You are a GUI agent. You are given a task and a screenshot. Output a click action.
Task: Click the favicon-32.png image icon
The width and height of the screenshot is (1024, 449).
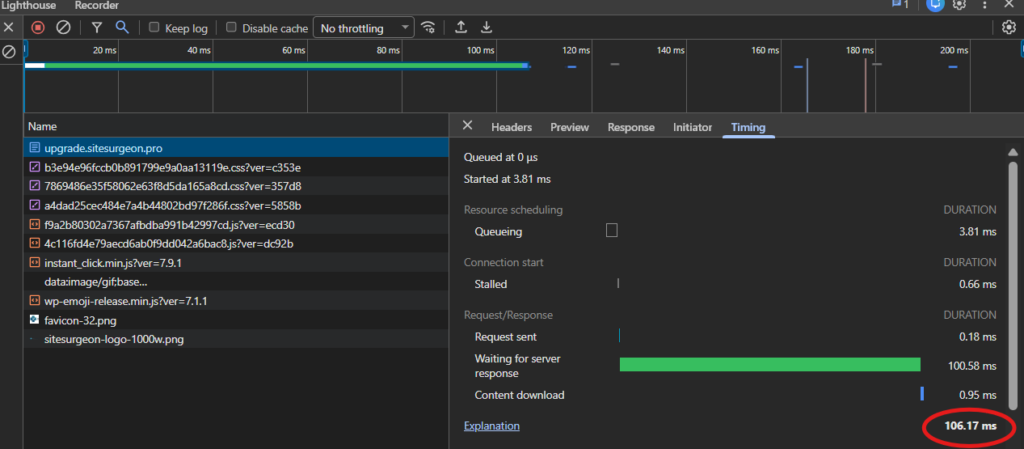click(35, 320)
